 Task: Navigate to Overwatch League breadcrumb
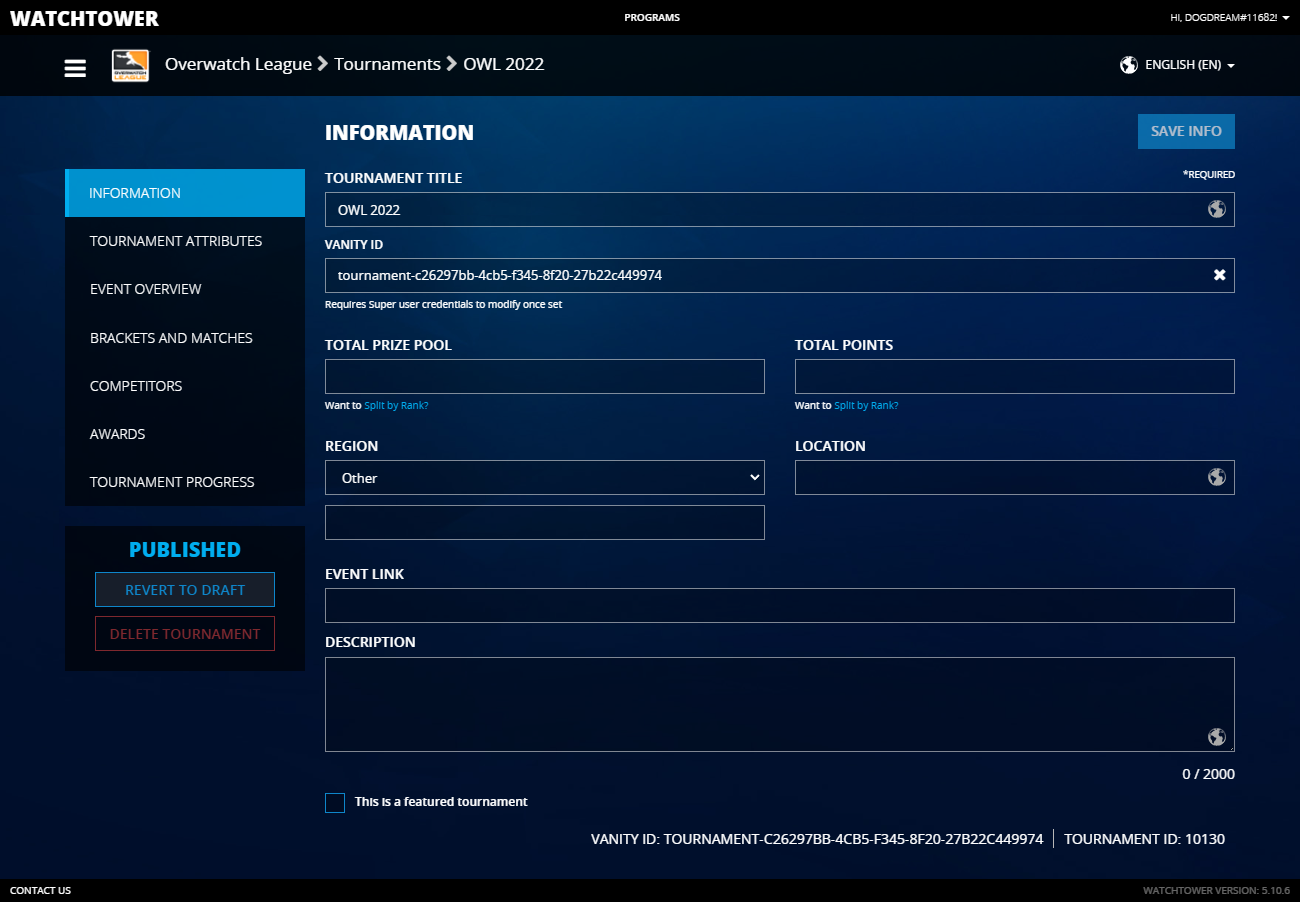click(x=238, y=64)
